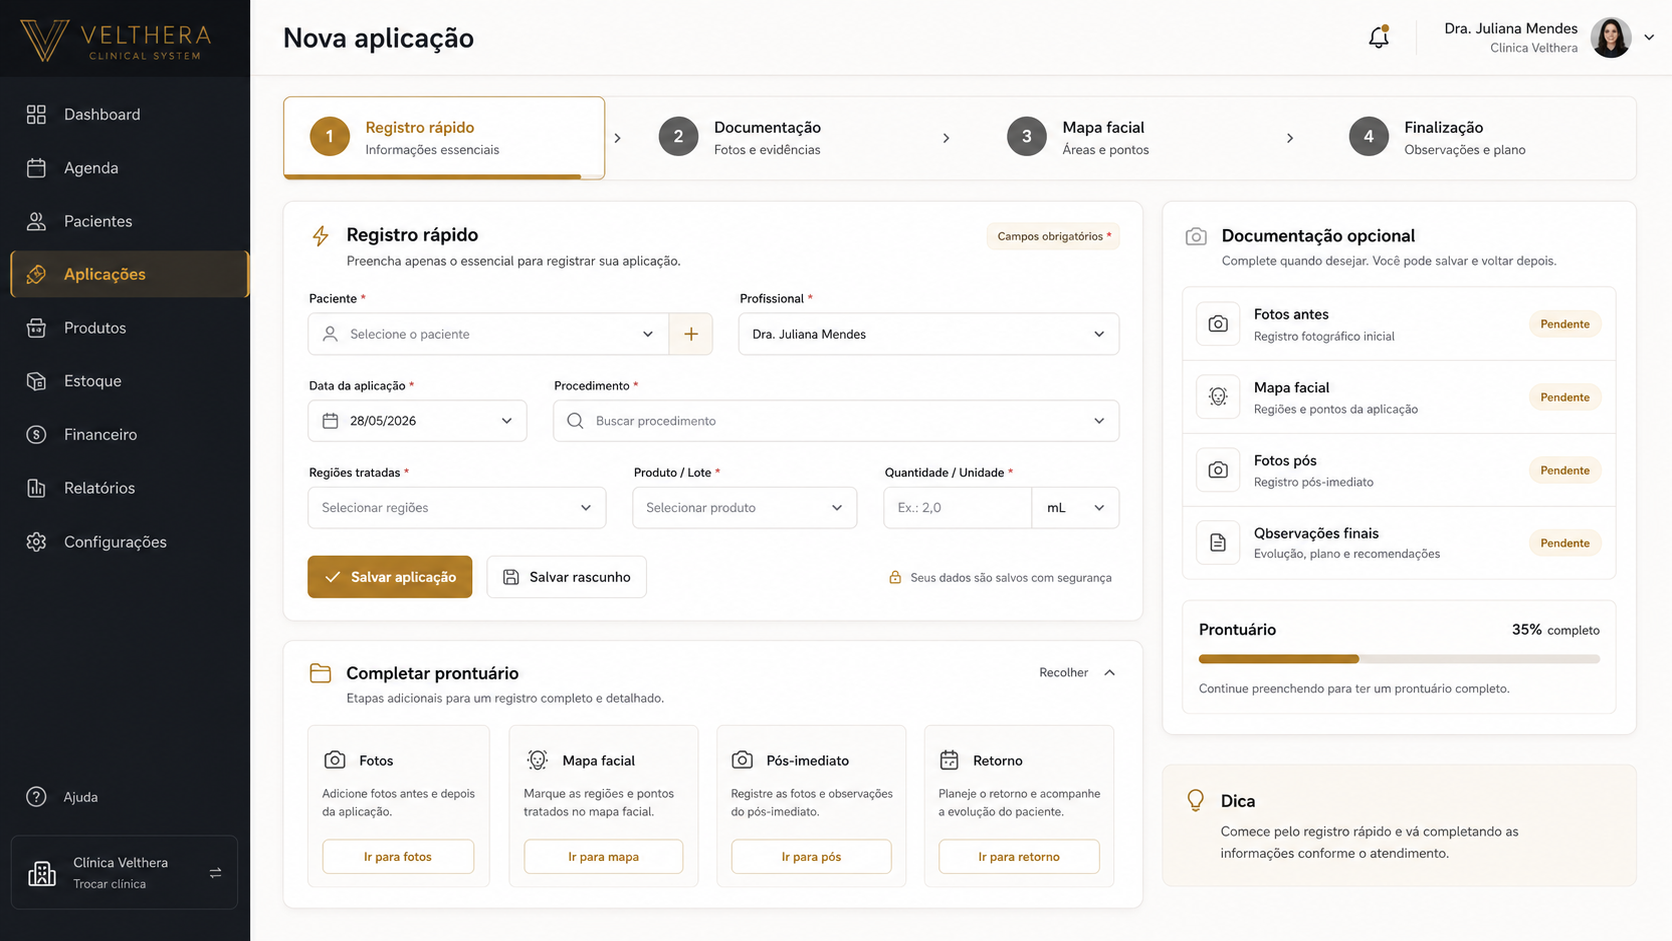The width and height of the screenshot is (1672, 941).
Task: Click the Ir para mapa button
Action: (604, 857)
